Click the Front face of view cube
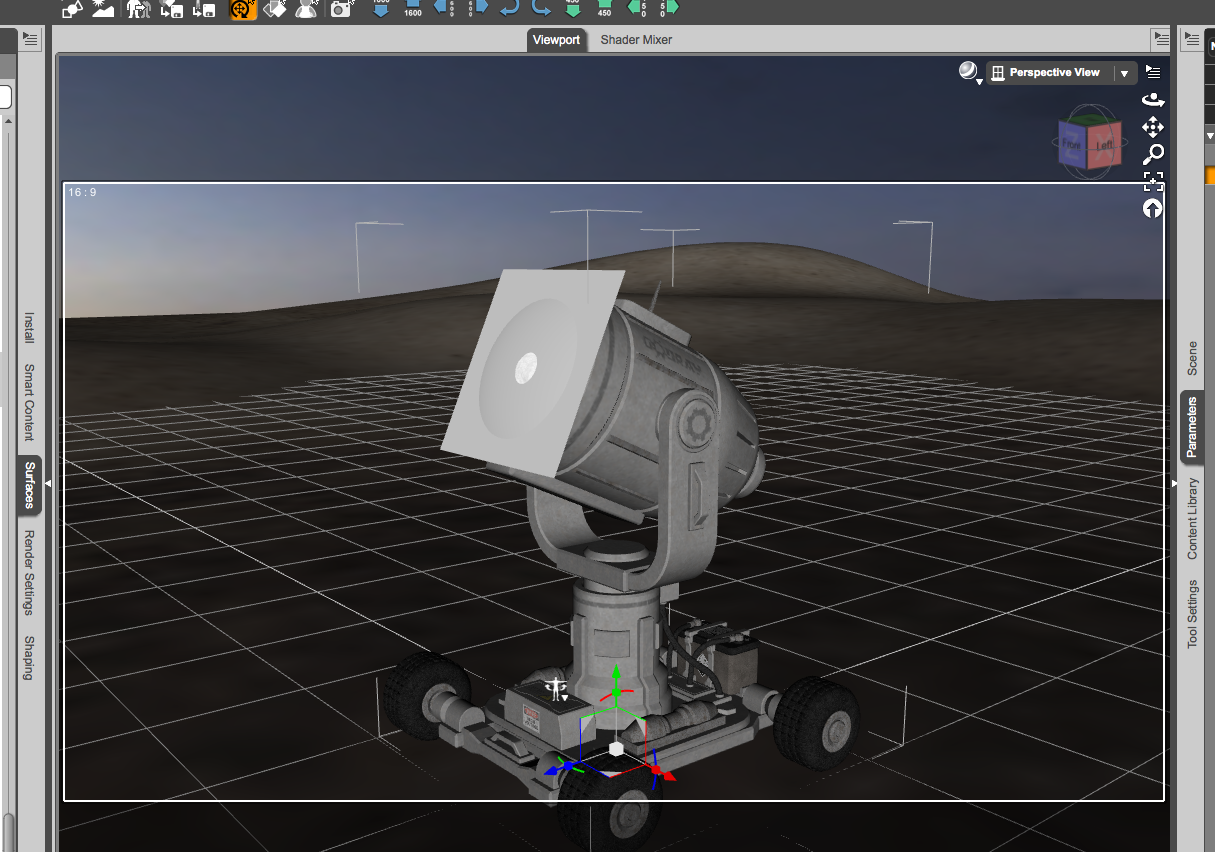 pyautogui.click(x=1072, y=145)
